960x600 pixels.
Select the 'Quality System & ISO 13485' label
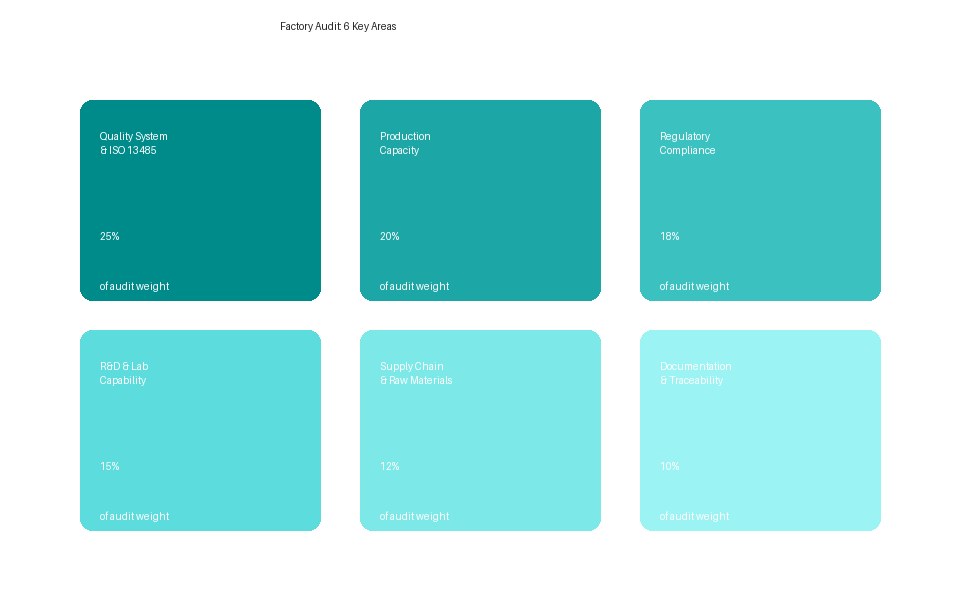pos(133,143)
